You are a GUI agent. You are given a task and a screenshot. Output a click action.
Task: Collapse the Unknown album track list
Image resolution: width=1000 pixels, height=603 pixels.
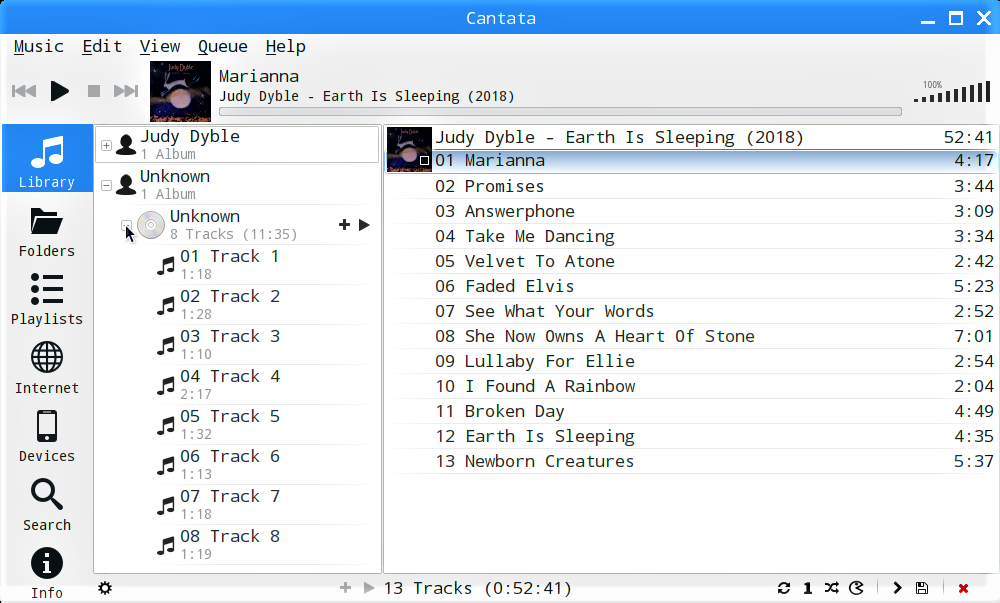tap(126, 226)
